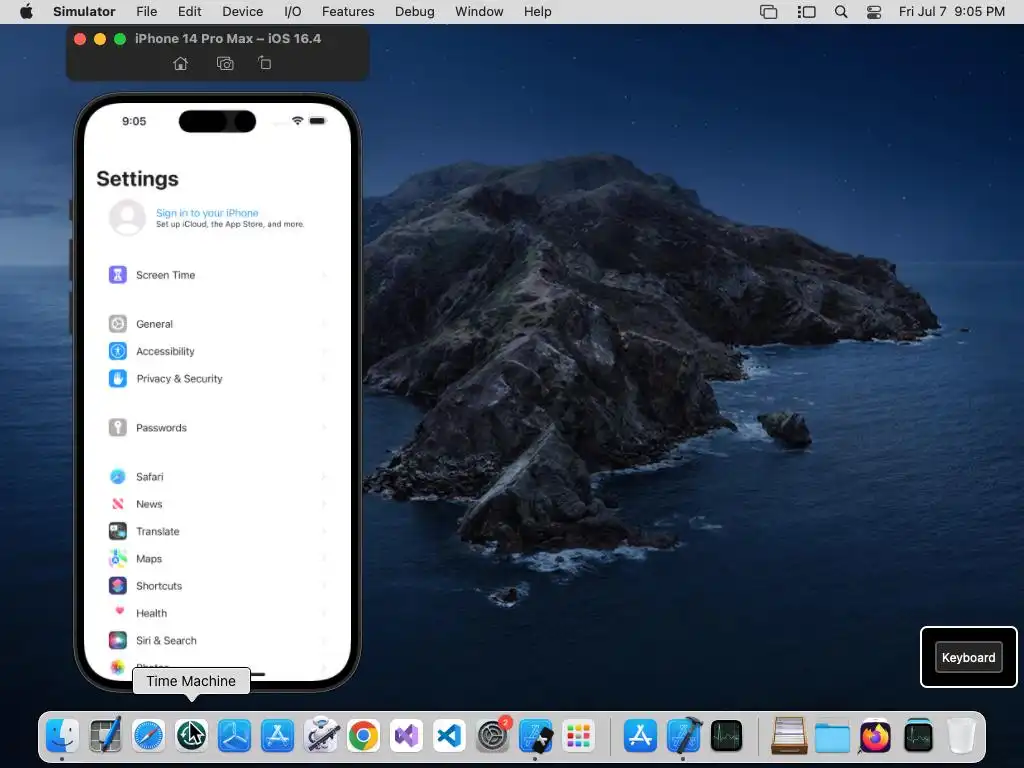Screen dimensions: 1024x768
Task: Open System Preferences with badge in Dock
Action: [492, 736]
